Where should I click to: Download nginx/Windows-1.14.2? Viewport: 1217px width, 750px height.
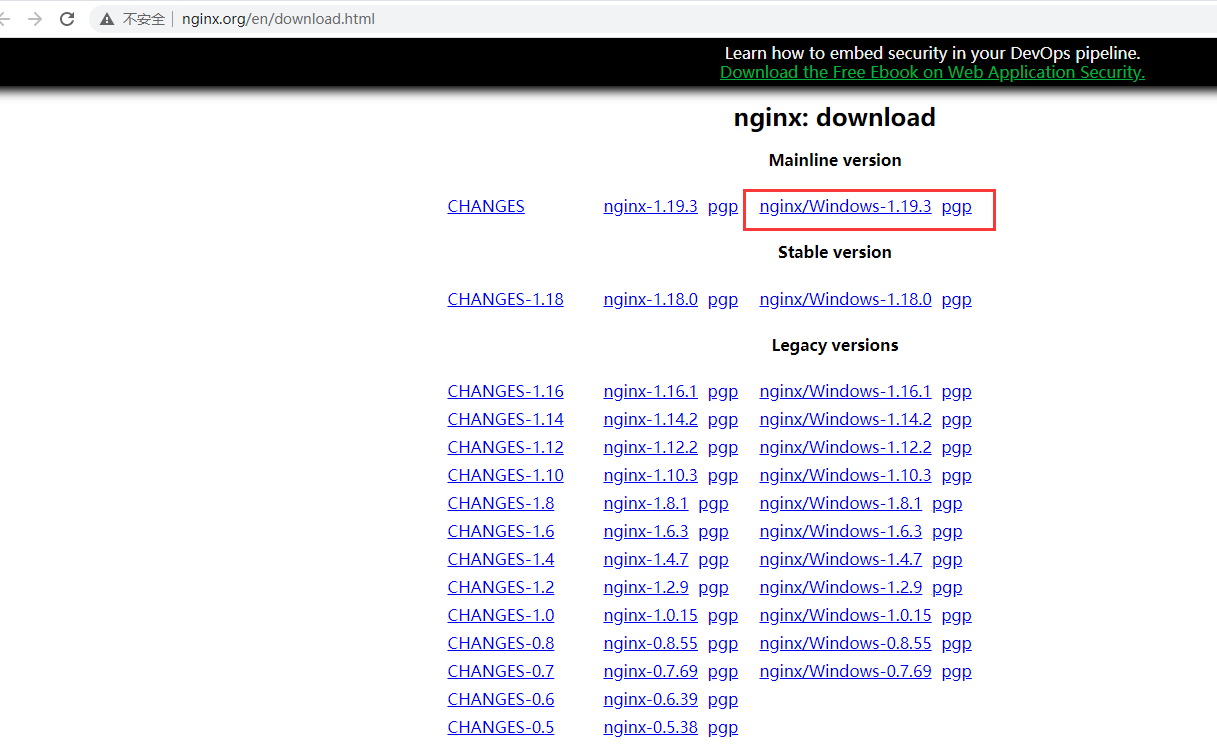845,419
